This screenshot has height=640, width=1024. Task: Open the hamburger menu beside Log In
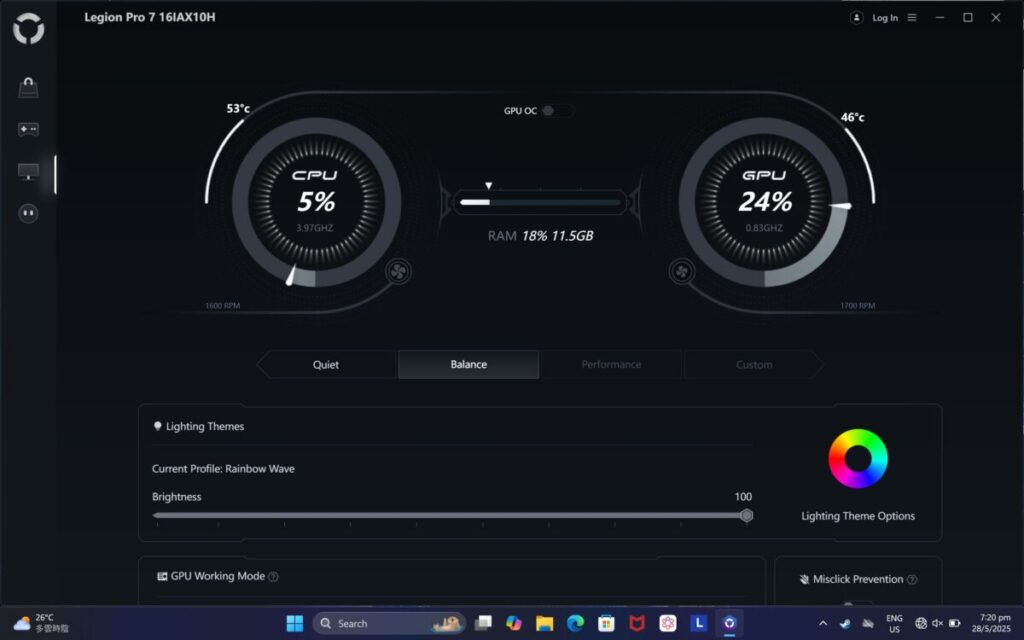click(912, 18)
